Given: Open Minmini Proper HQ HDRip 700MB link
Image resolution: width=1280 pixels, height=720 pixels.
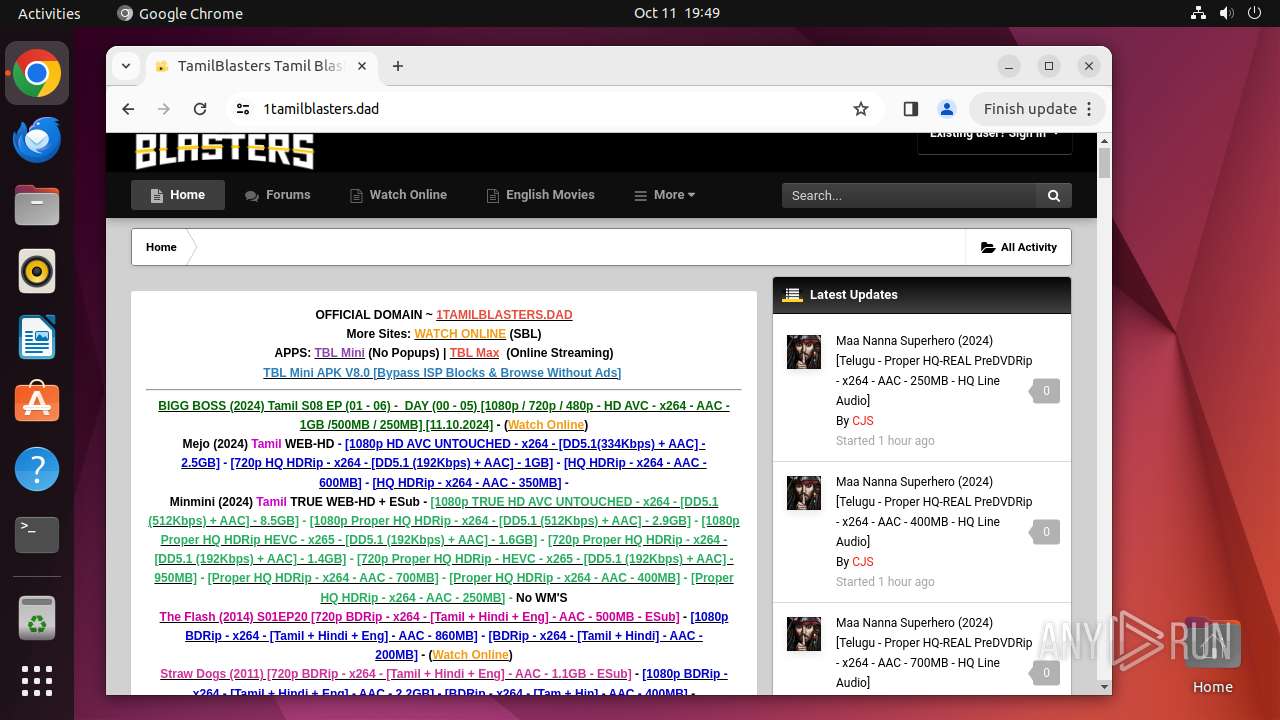Looking at the screenshot, I should tap(323, 578).
